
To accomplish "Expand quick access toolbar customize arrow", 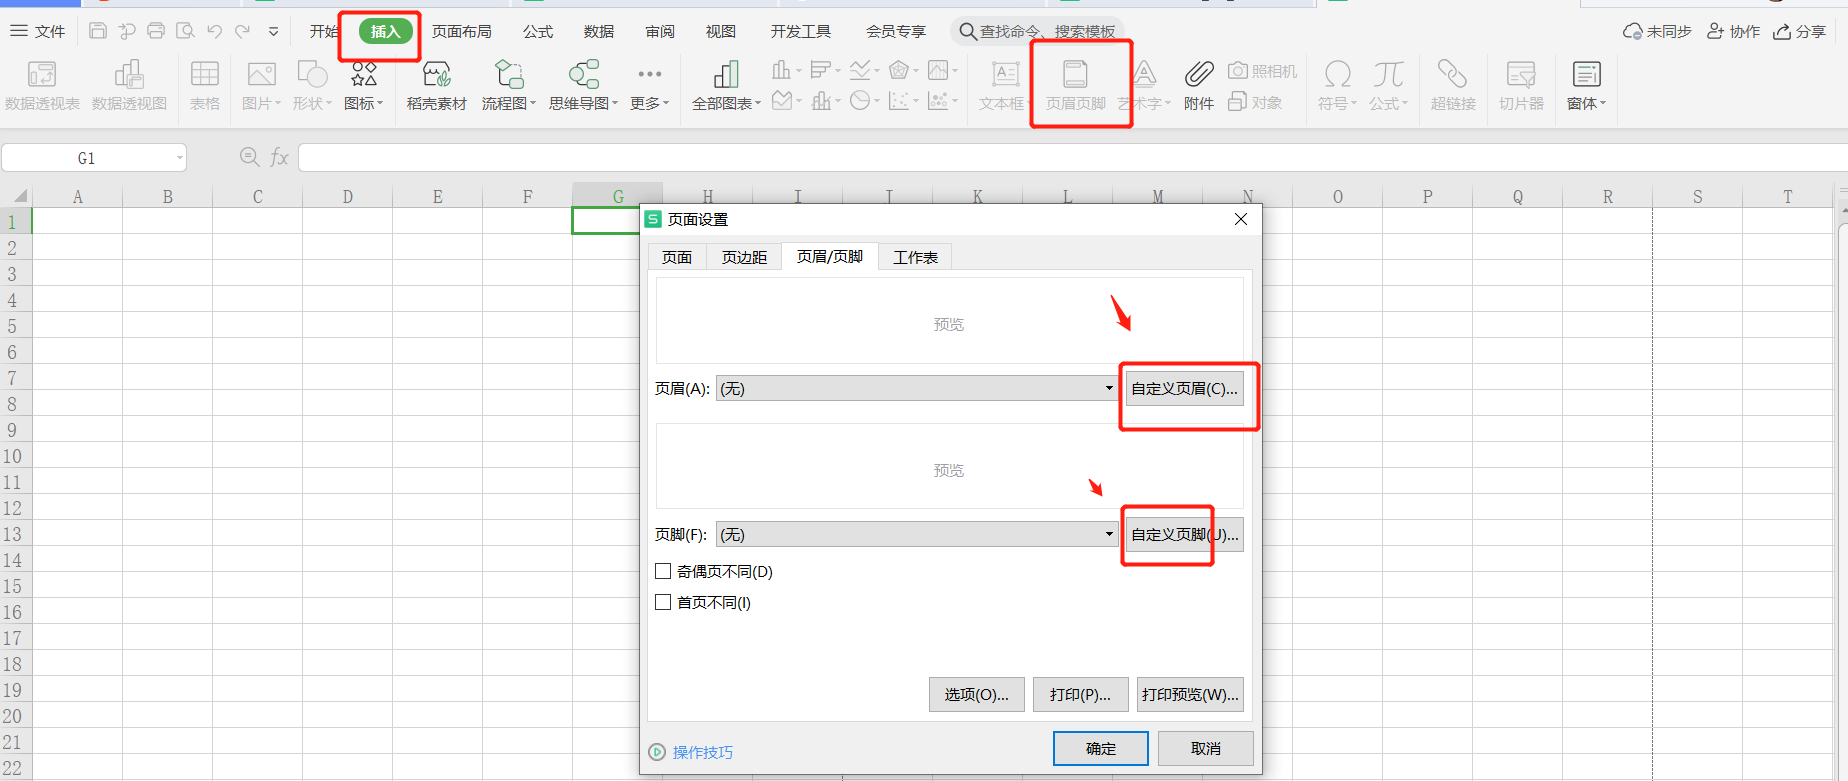I will point(273,31).
